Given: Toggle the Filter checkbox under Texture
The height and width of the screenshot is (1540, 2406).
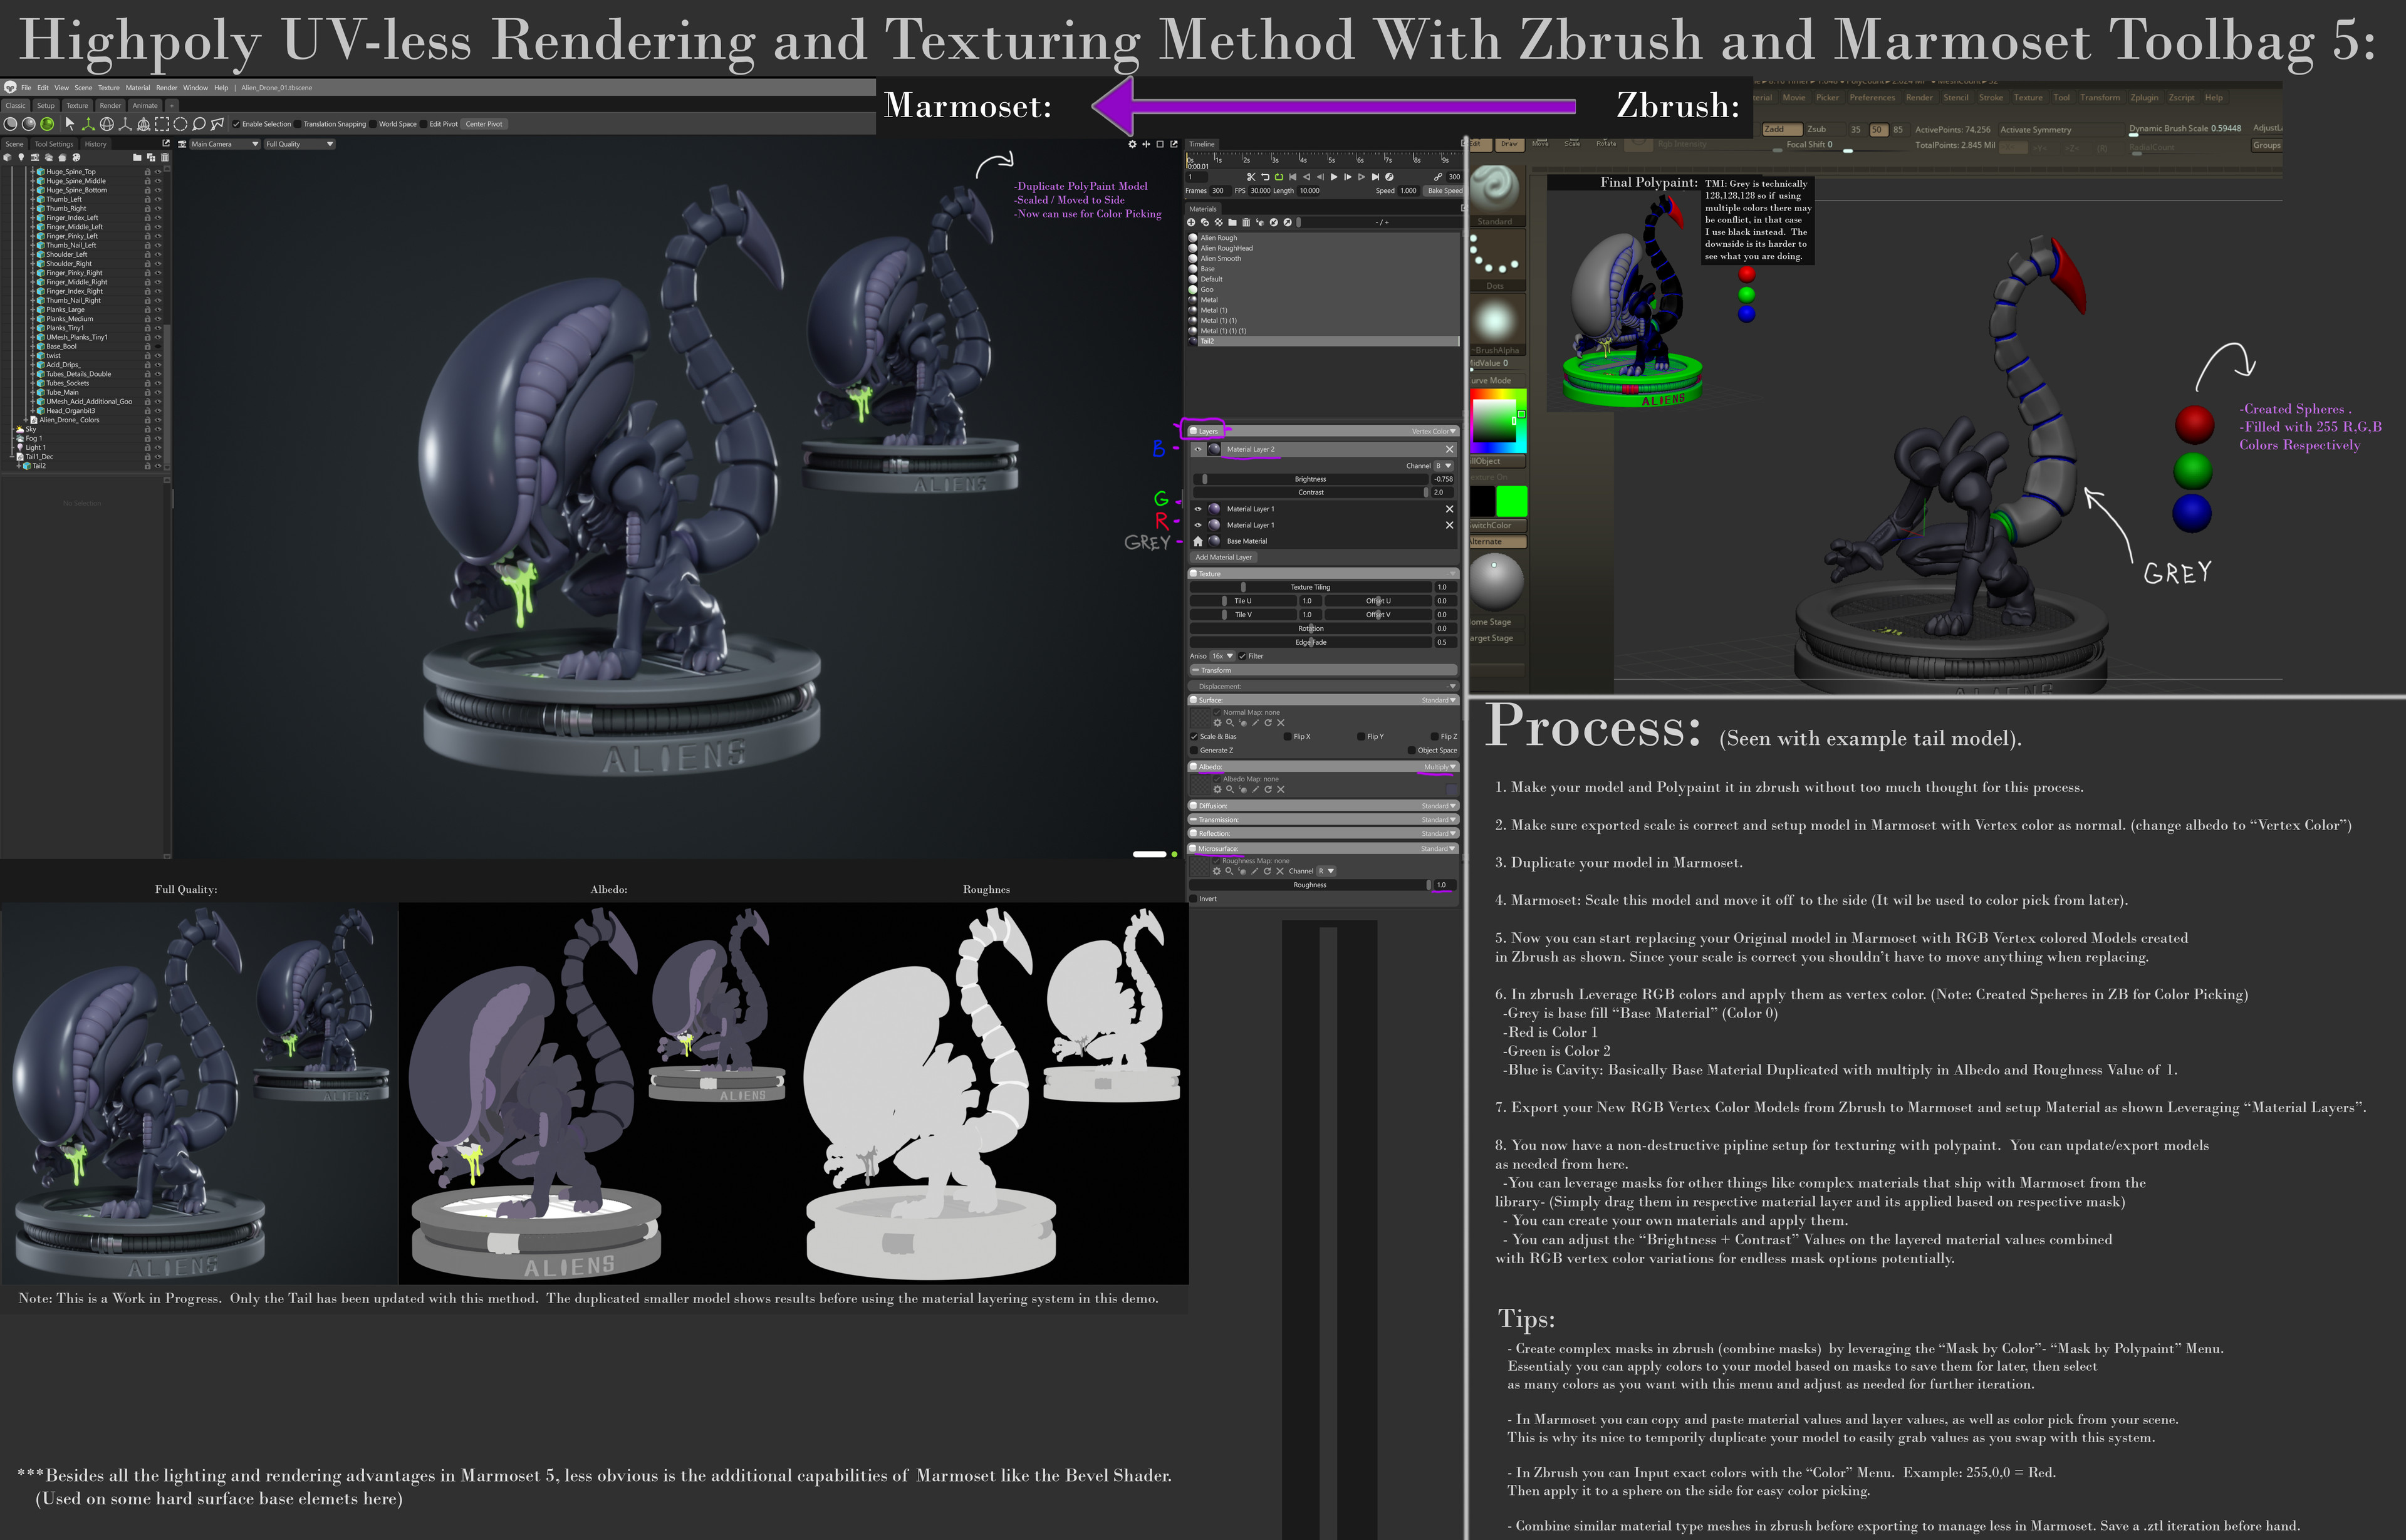Looking at the screenshot, I should 1242,656.
